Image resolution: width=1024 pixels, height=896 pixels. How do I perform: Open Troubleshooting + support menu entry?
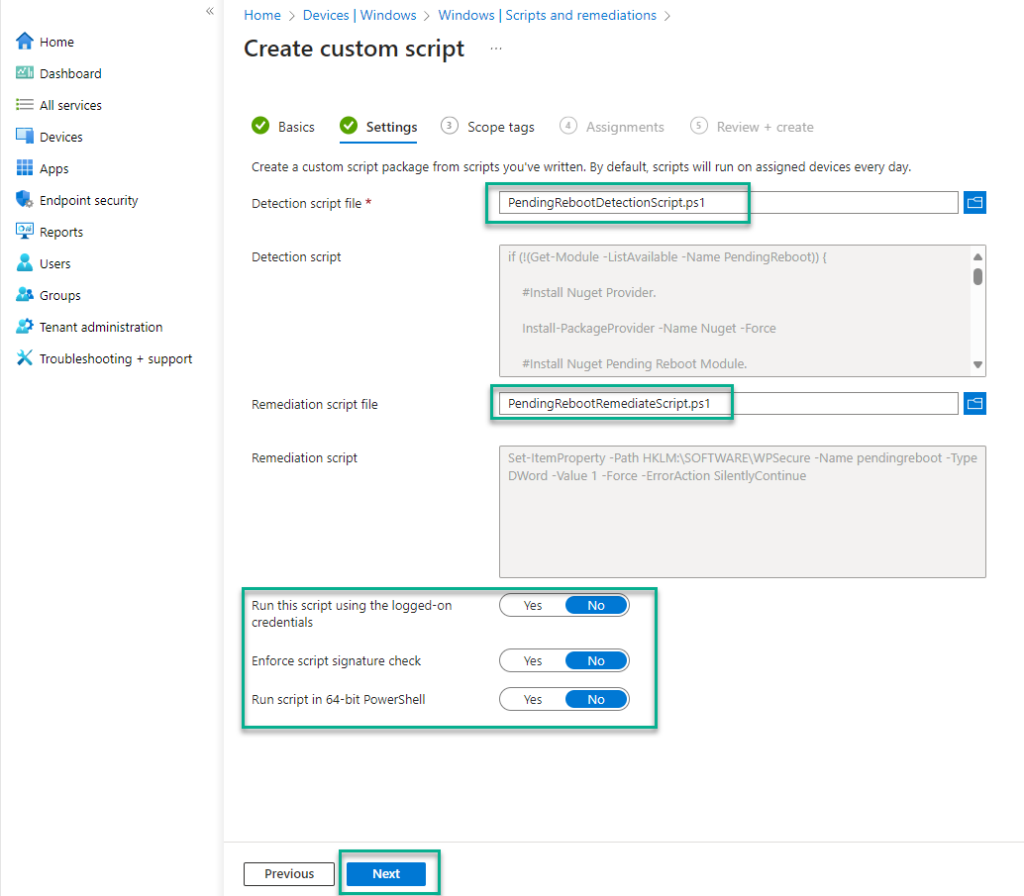click(x=116, y=359)
